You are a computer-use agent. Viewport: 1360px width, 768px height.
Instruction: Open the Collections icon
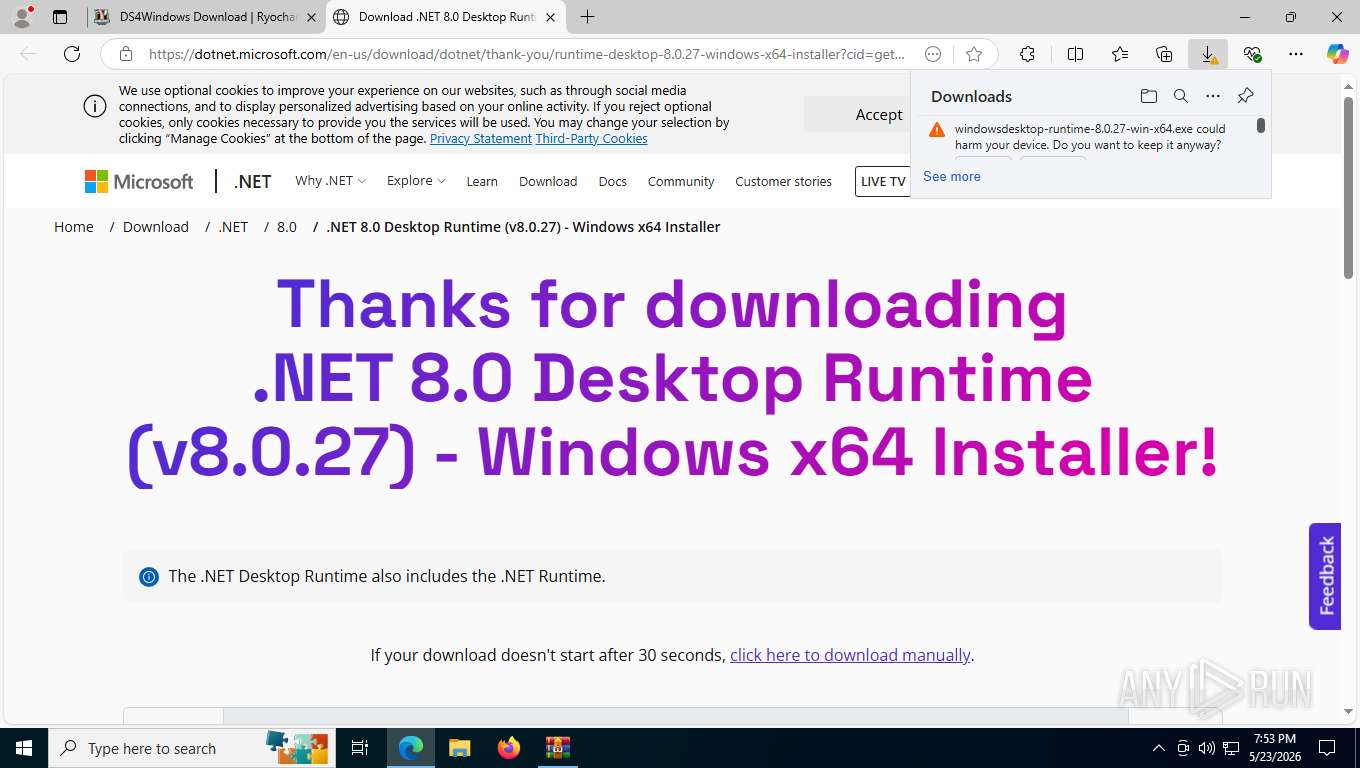(x=1163, y=54)
